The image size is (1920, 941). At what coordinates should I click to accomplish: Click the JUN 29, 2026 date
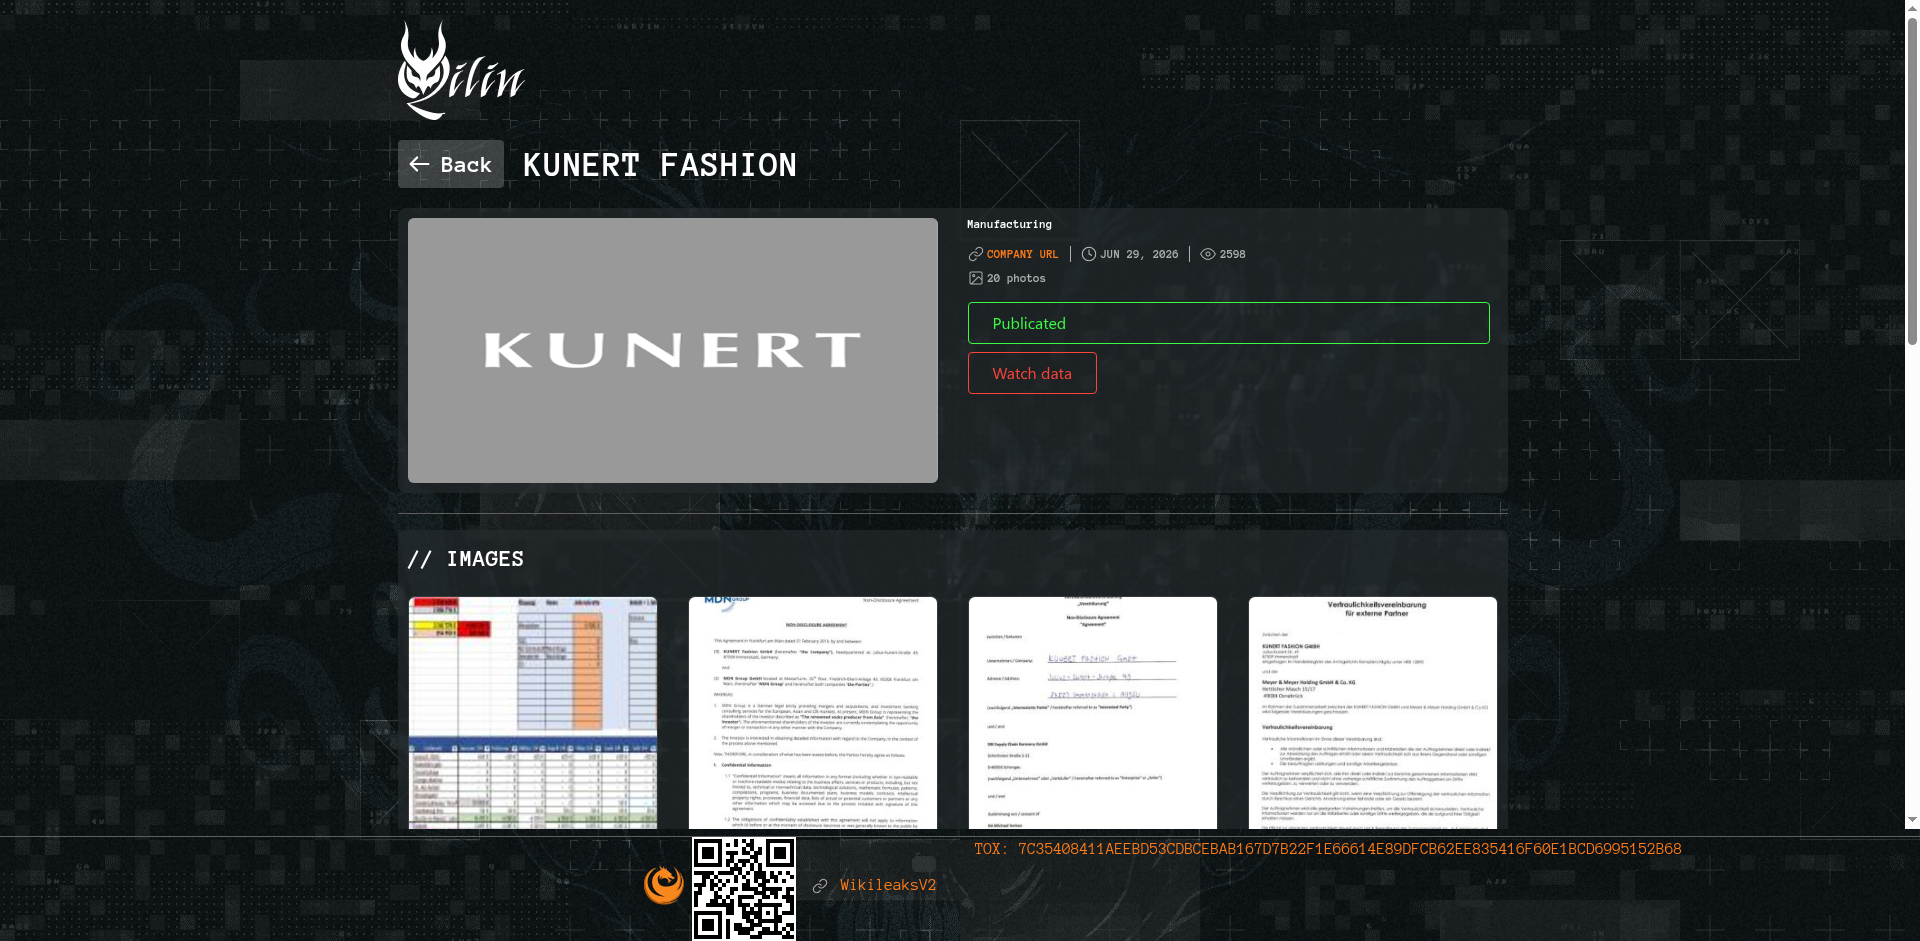(1139, 254)
